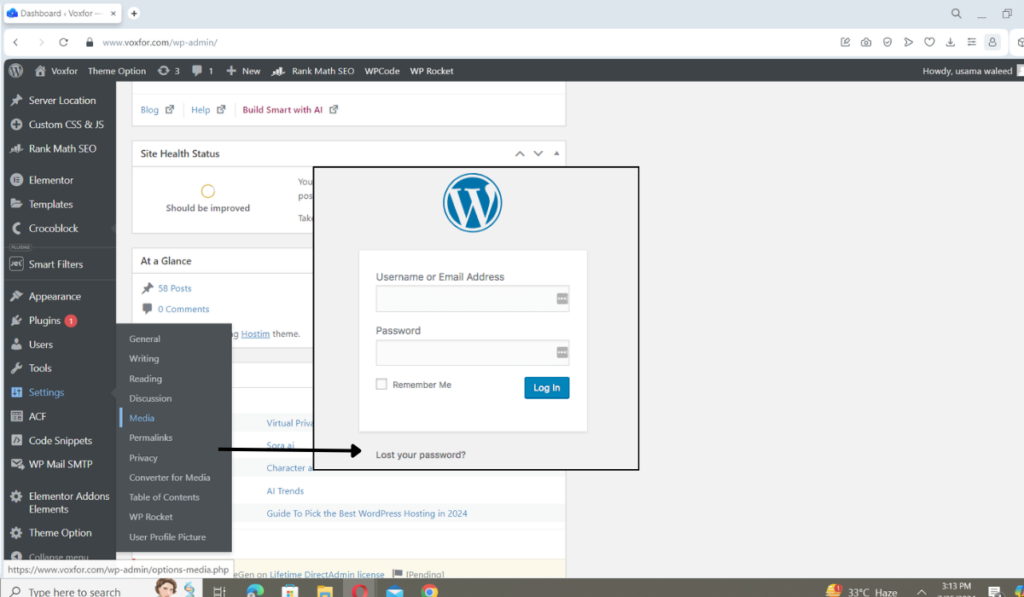Move Site Health Status widget down
The image size is (1024, 597).
pyautogui.click(x=538, y=154)
